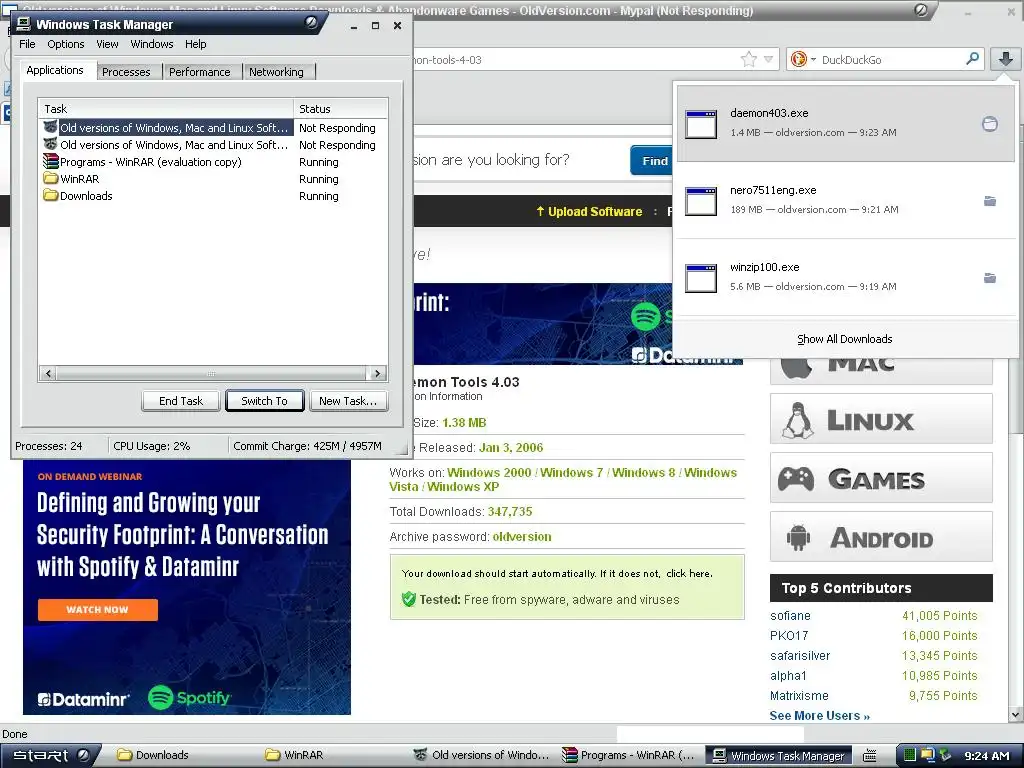Select the Programs - WinRAR task row

213,162
